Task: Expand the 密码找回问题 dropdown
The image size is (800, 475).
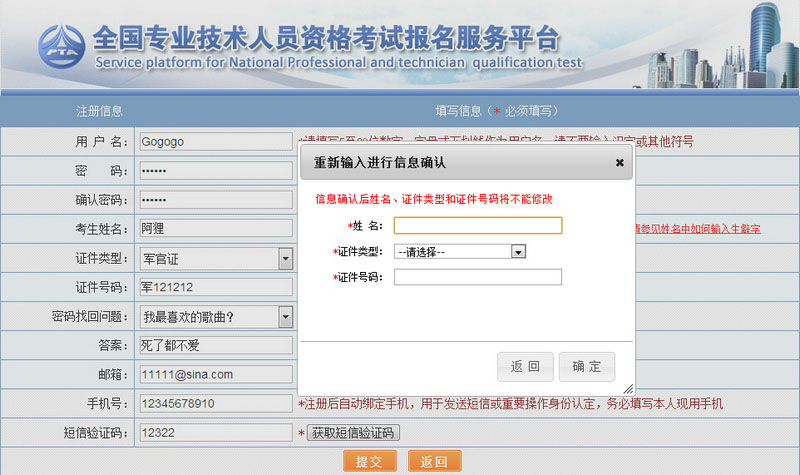Action: point(285,317)
